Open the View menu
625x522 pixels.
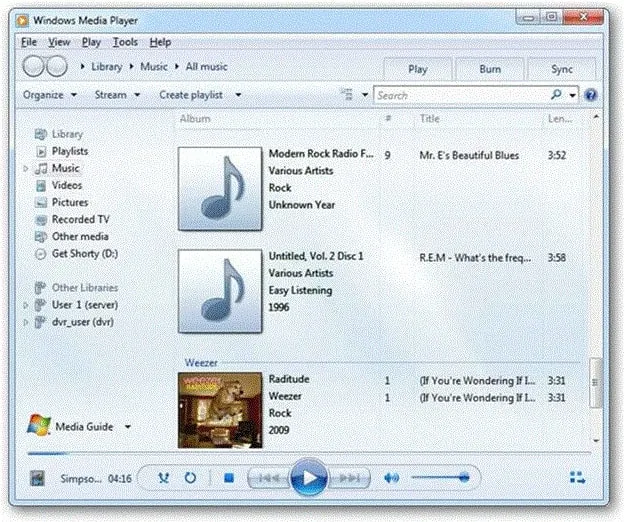click(59, 42)
